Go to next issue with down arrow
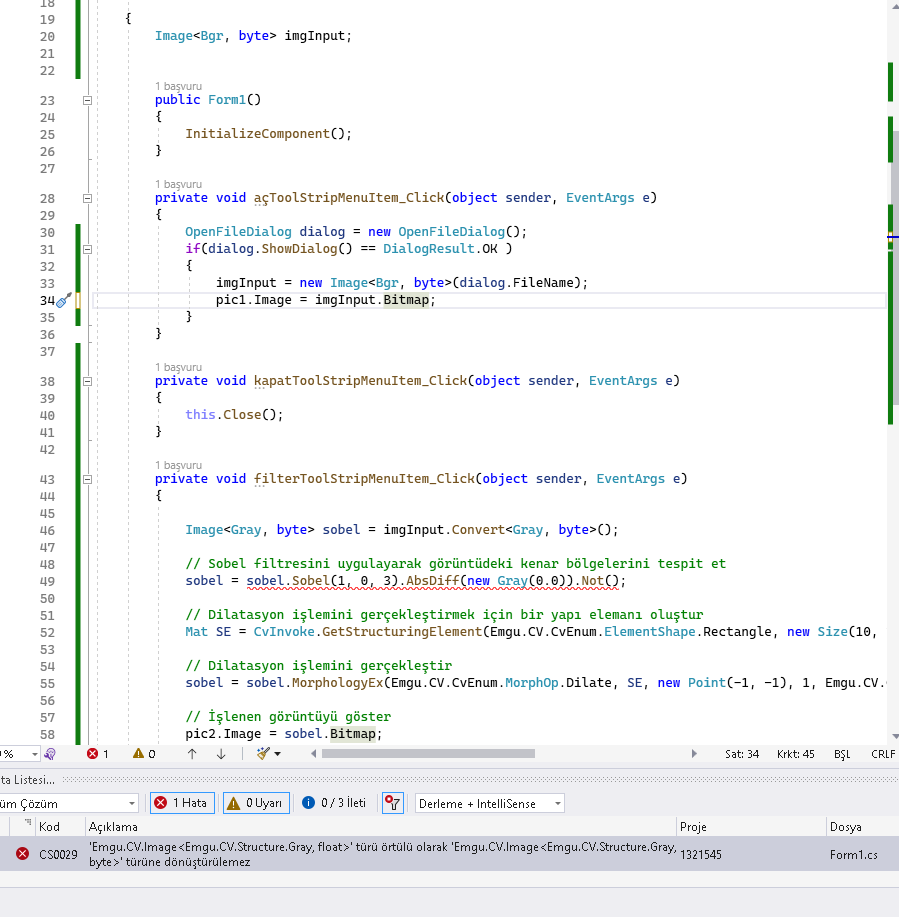899x917 pixels. click(221, 754)
